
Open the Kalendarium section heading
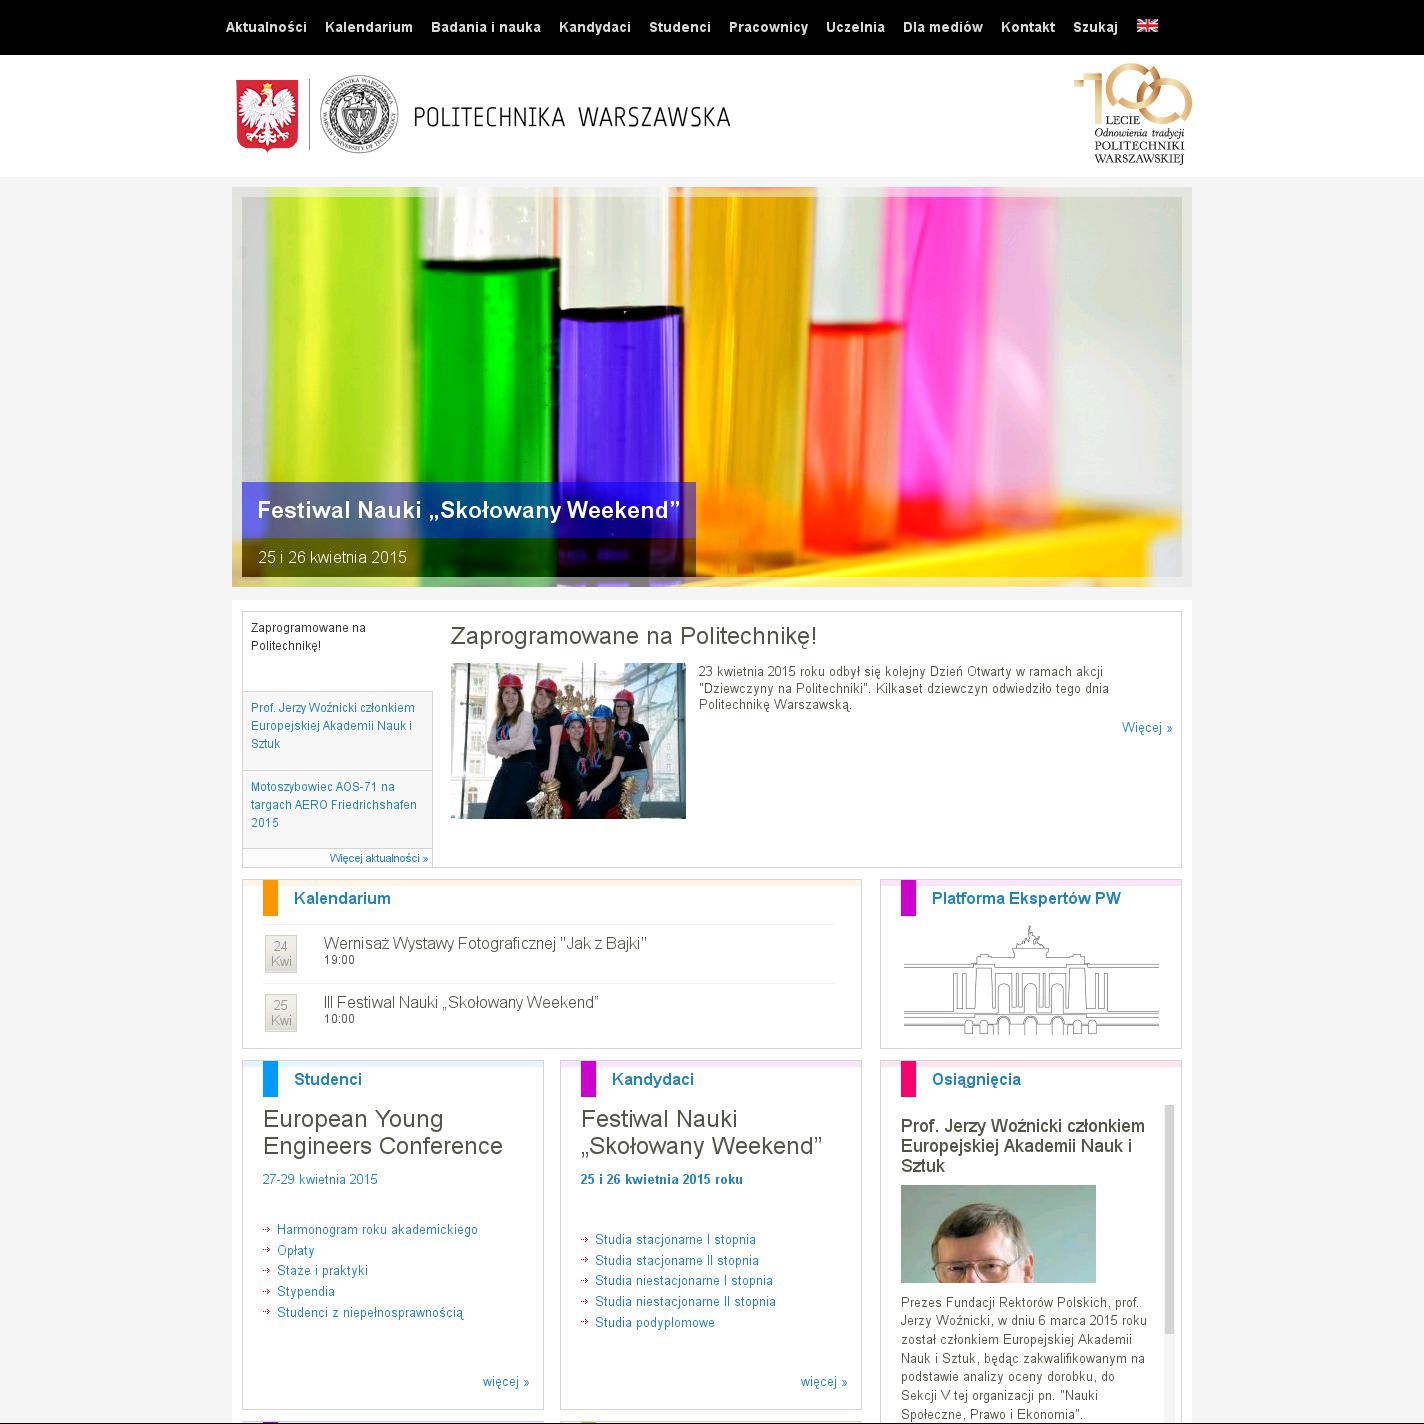click(342, 898)
